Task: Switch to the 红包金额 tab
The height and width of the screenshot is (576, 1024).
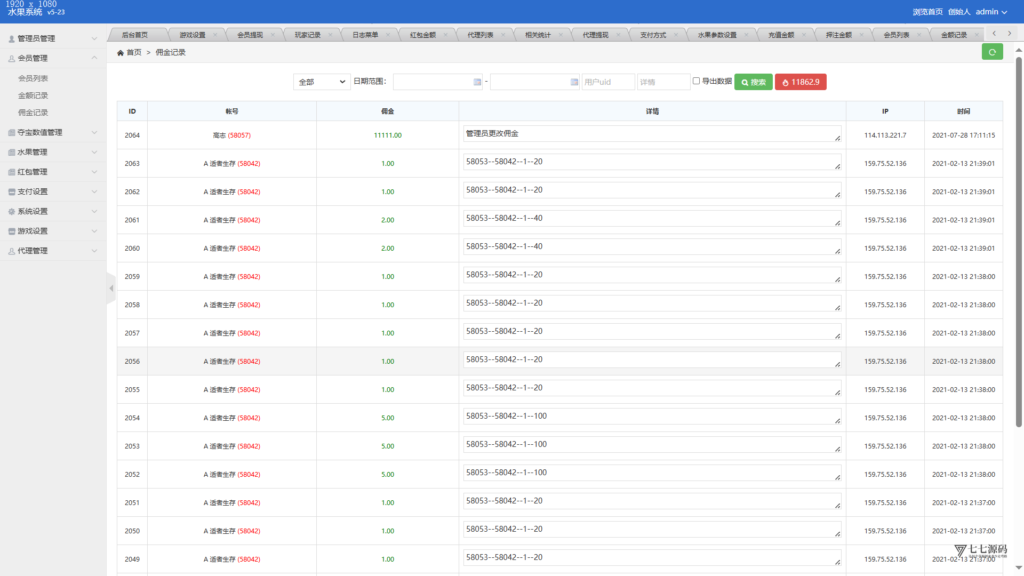Action: tap(423, 35)
